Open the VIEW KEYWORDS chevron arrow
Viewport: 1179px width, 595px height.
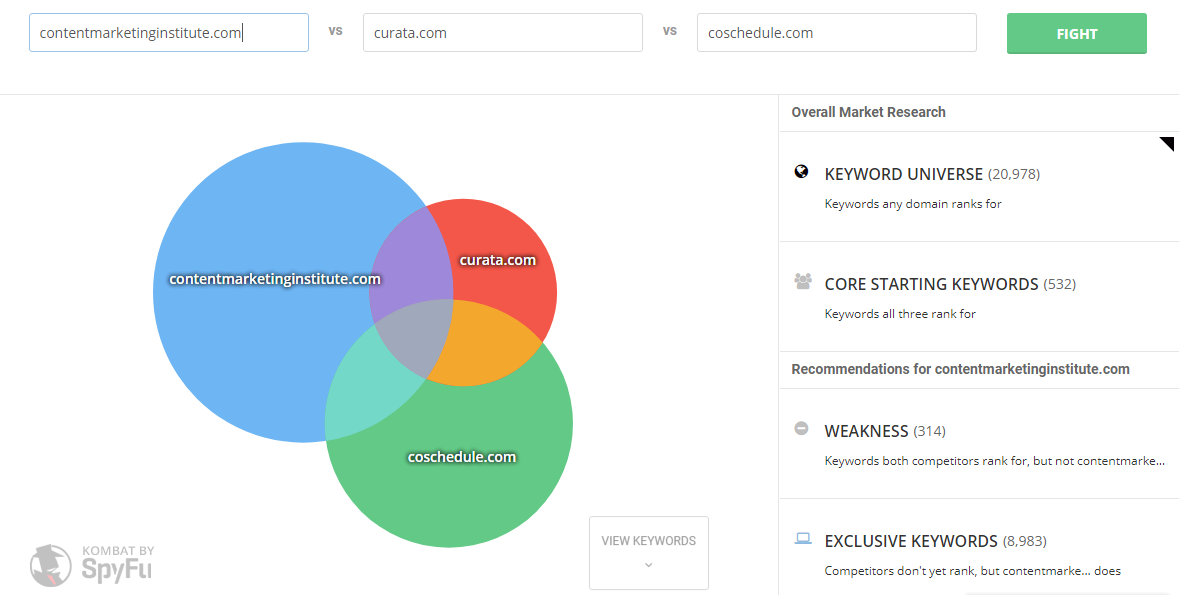(648, 563)
